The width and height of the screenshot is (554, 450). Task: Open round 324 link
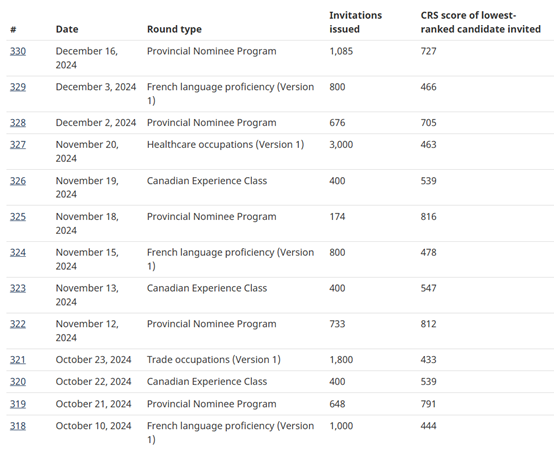(x=18, y=253)
